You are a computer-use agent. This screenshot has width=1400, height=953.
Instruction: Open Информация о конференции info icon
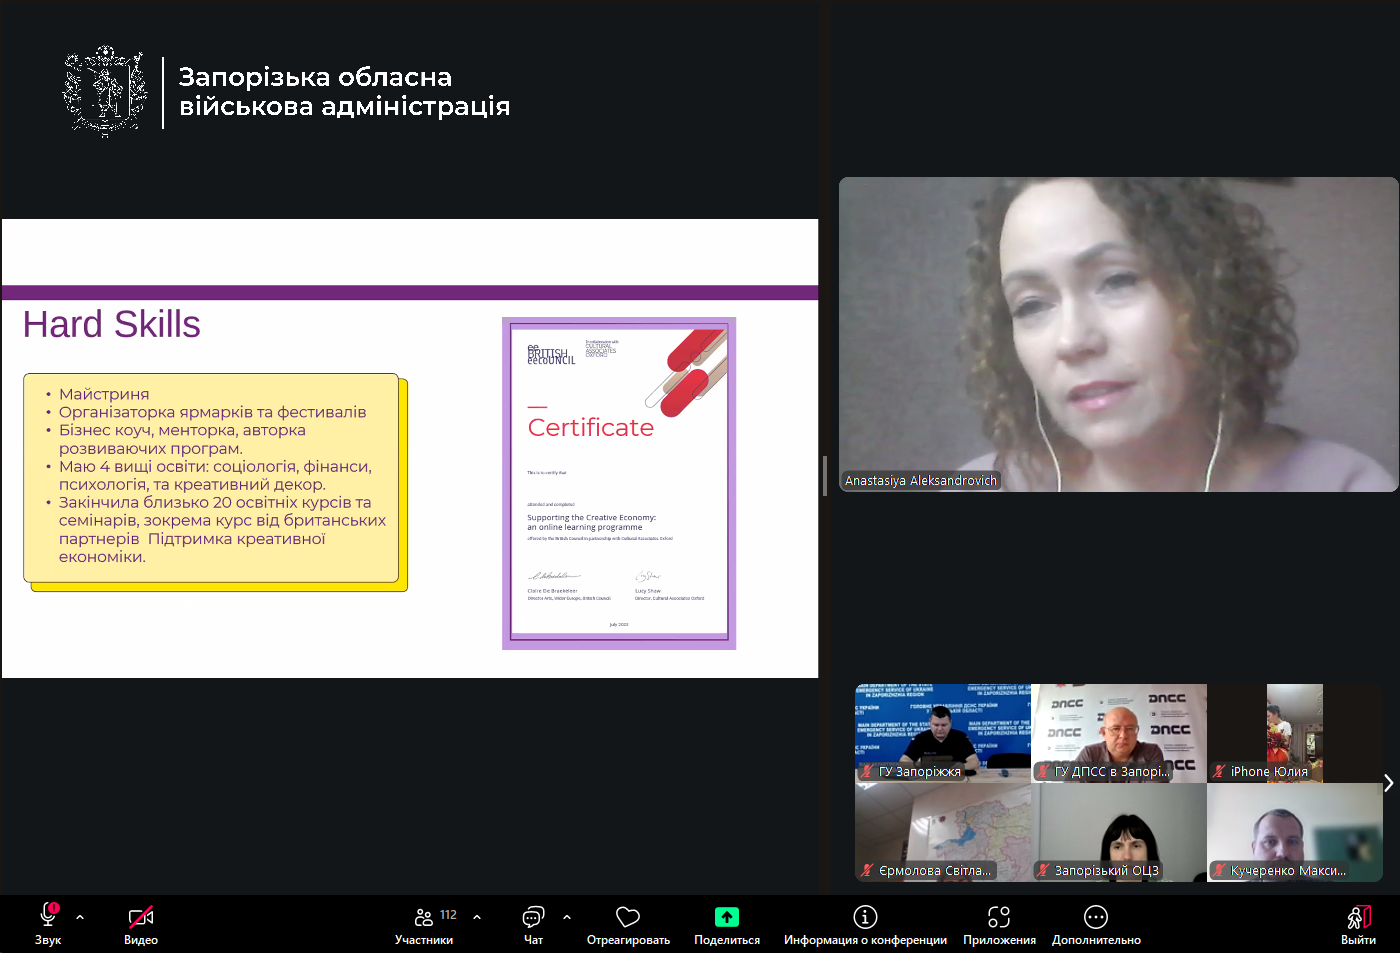point(865,917)
